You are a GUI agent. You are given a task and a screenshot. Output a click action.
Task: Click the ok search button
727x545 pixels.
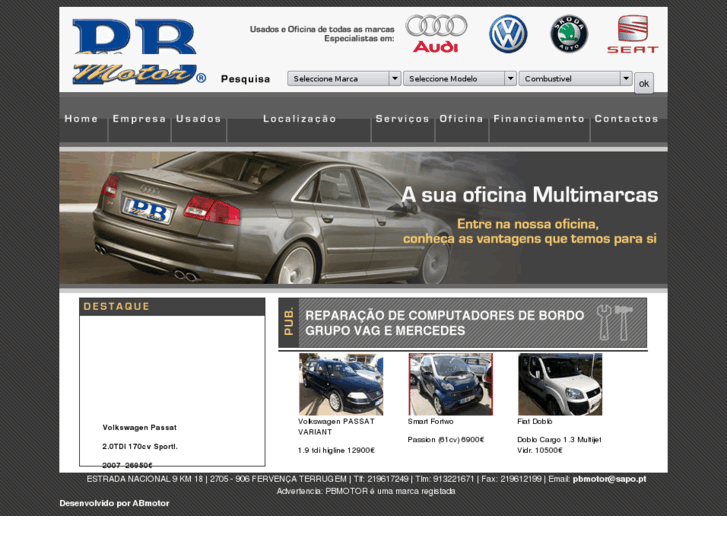click(x=644, y=83)
